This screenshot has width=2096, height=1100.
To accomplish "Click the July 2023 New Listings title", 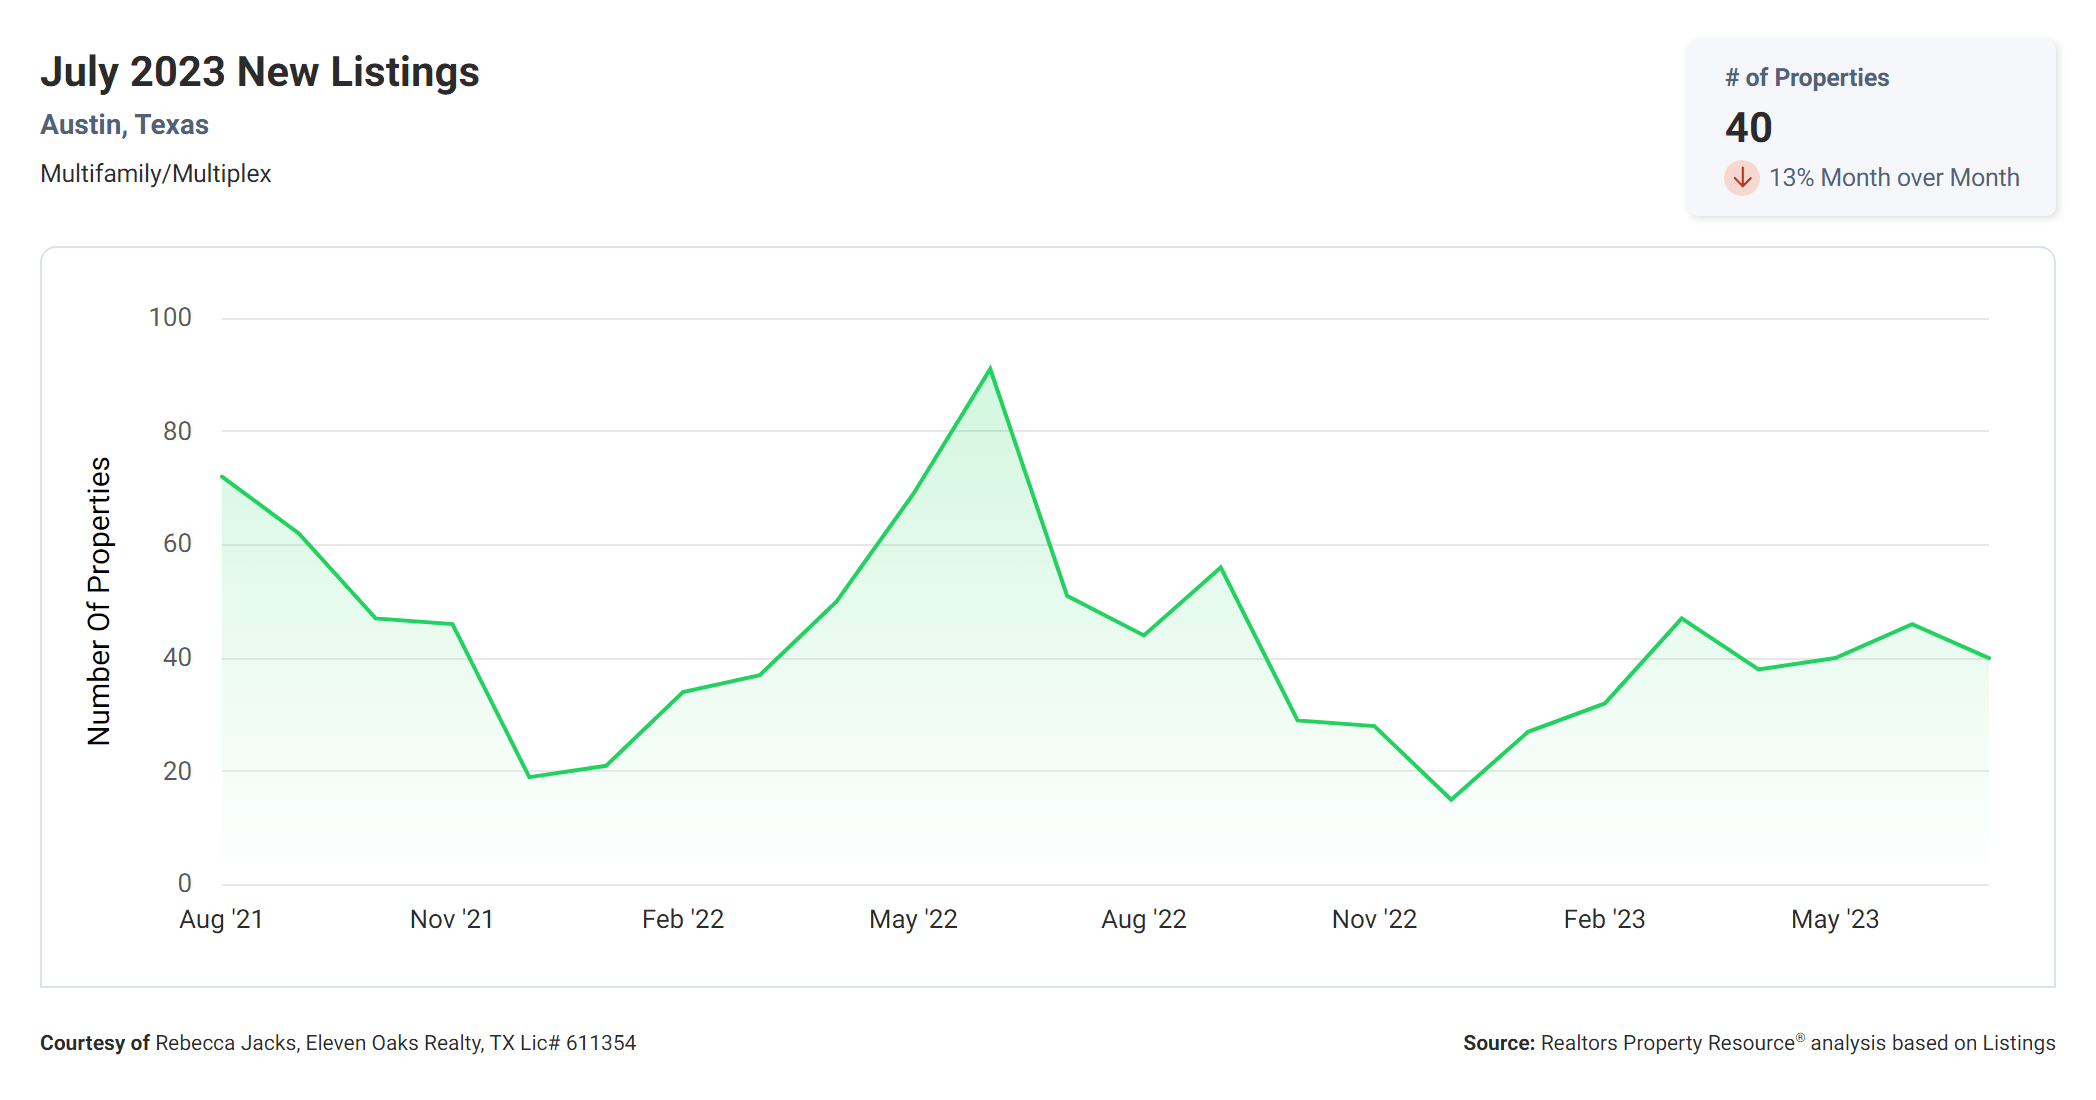I will [260, 72].
